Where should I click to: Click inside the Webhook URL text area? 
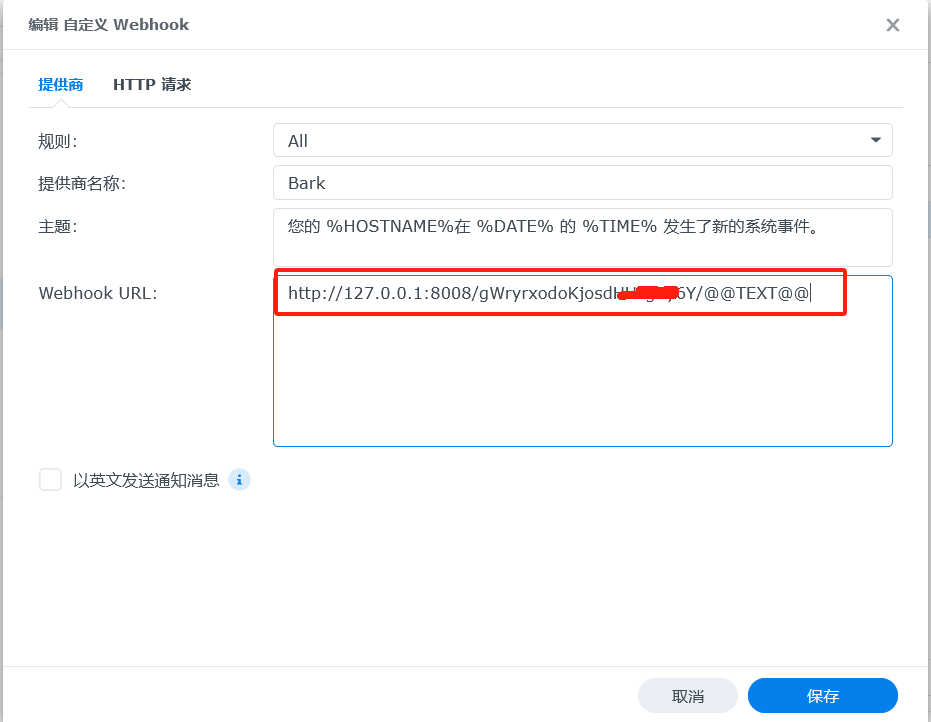[582, 361]
